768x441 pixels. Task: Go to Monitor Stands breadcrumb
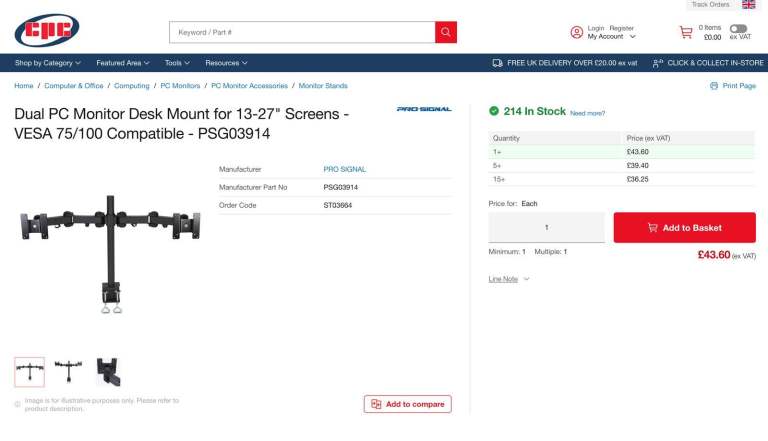[x=323, y=86]
